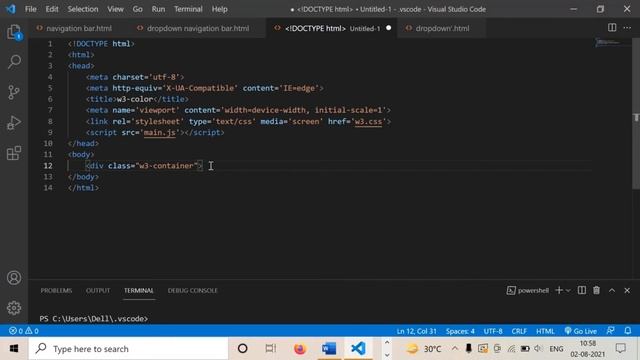The image size is (640, 360).
Task: Change encoding via UTF-8 status item
Action: pyautogui.click(x=493, y=331)
